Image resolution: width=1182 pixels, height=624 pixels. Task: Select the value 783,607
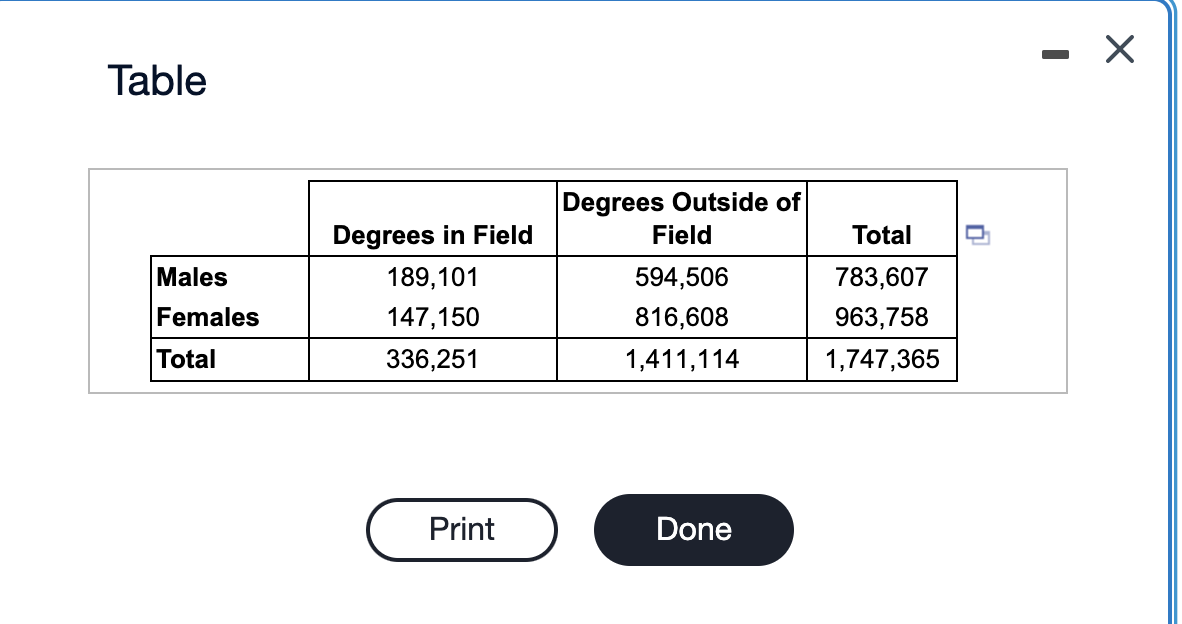881,277
